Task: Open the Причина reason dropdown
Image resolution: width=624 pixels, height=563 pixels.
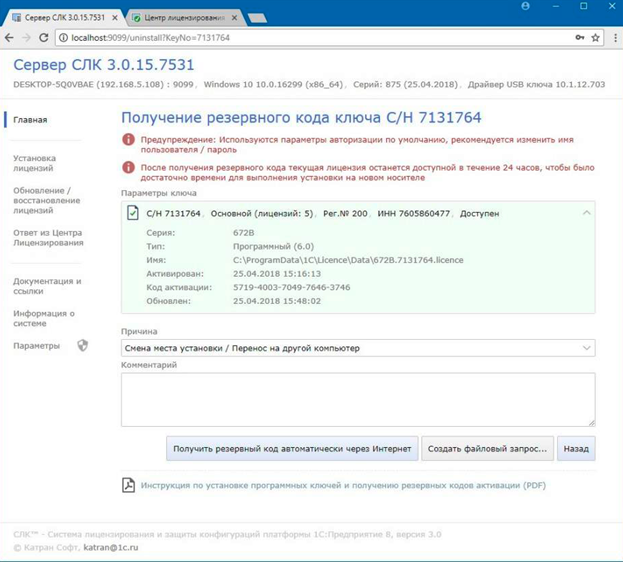Action: coord(358,348)
